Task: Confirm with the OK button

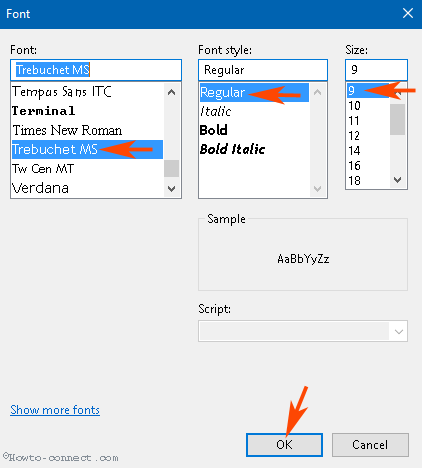Action: point(284,445)
